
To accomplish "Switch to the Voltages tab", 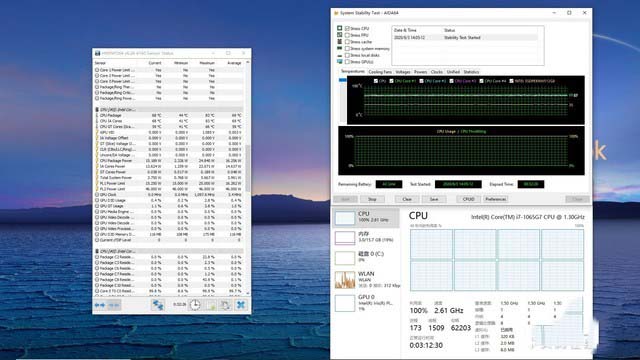I will [402, 72].
